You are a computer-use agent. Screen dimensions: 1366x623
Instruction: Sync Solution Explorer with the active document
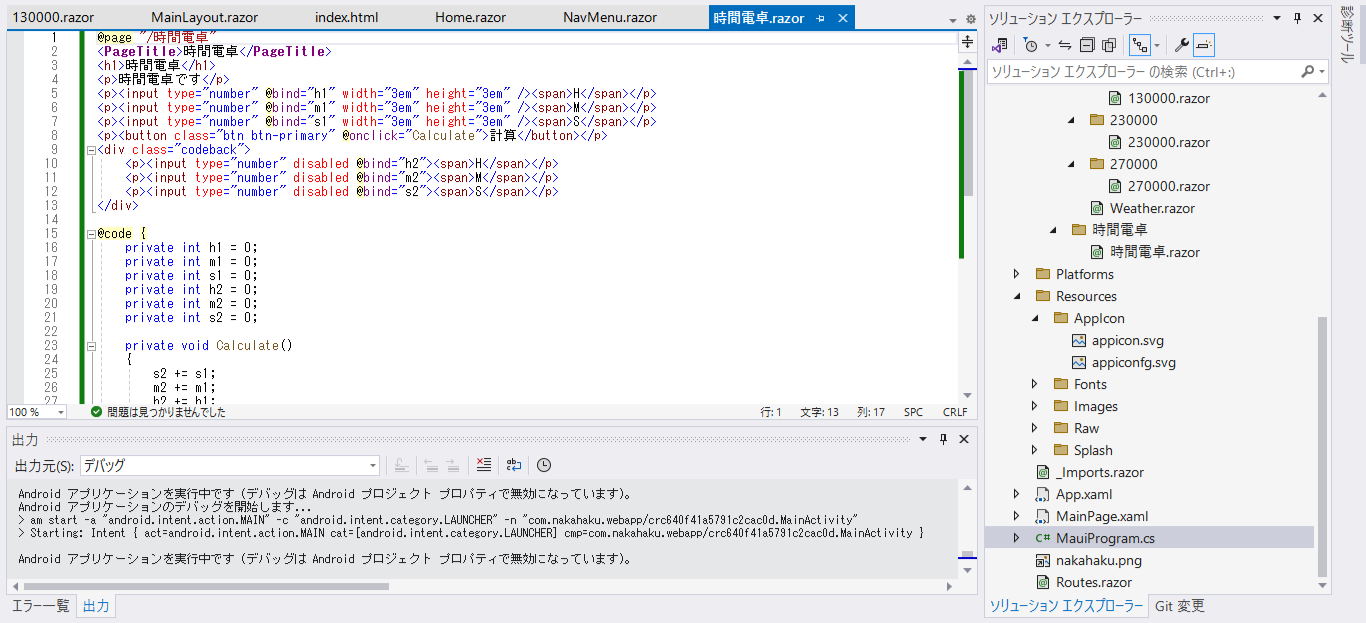[1065, 45]
